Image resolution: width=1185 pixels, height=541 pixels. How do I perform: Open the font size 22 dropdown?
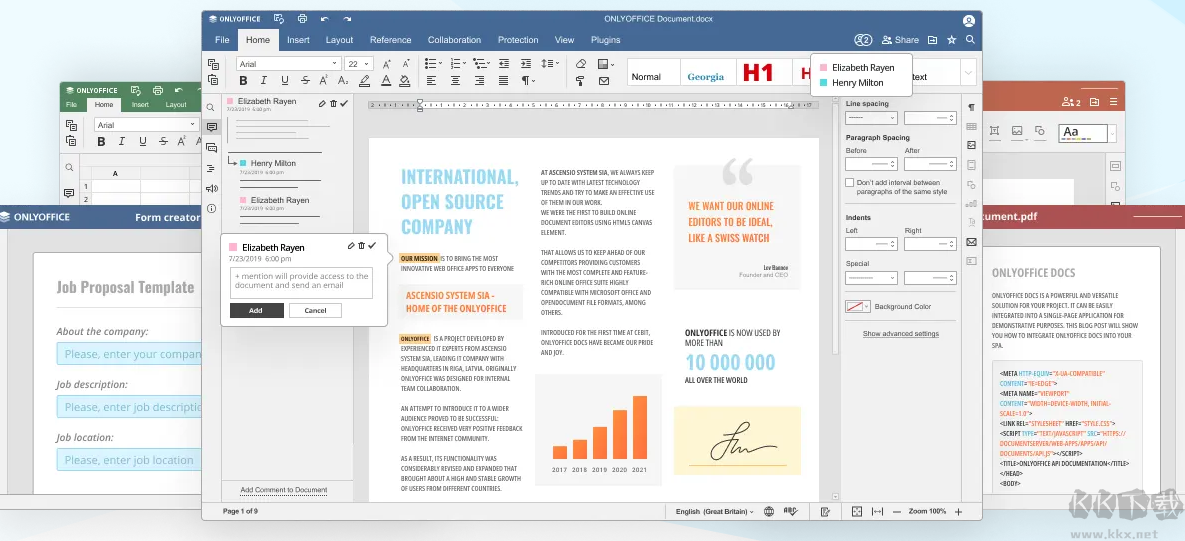coord(359,64)
